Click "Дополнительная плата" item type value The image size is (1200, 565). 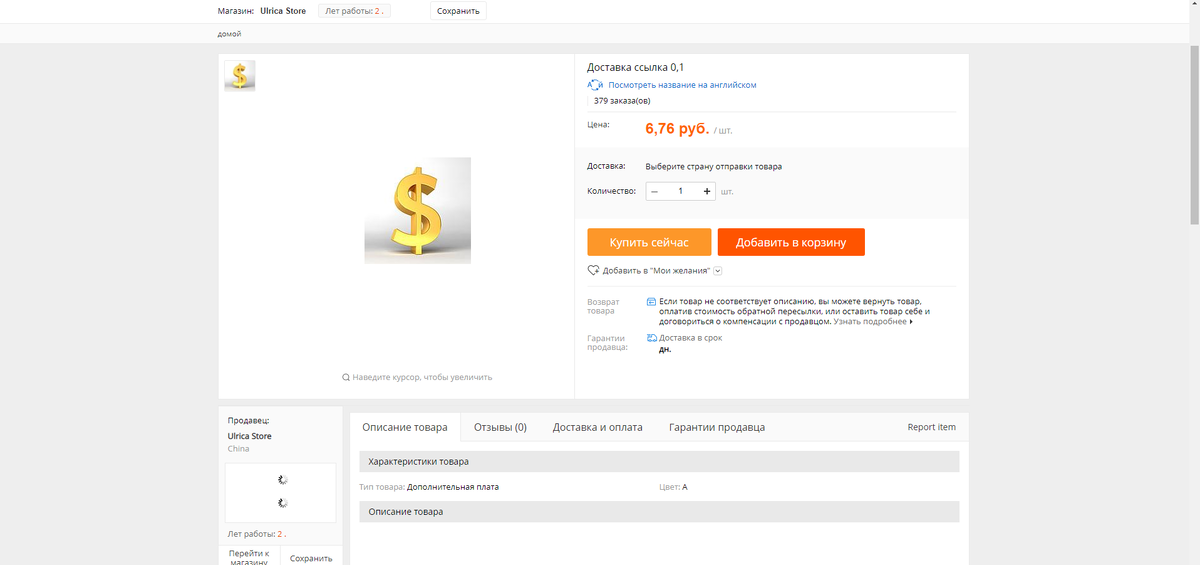coord(453,487)
